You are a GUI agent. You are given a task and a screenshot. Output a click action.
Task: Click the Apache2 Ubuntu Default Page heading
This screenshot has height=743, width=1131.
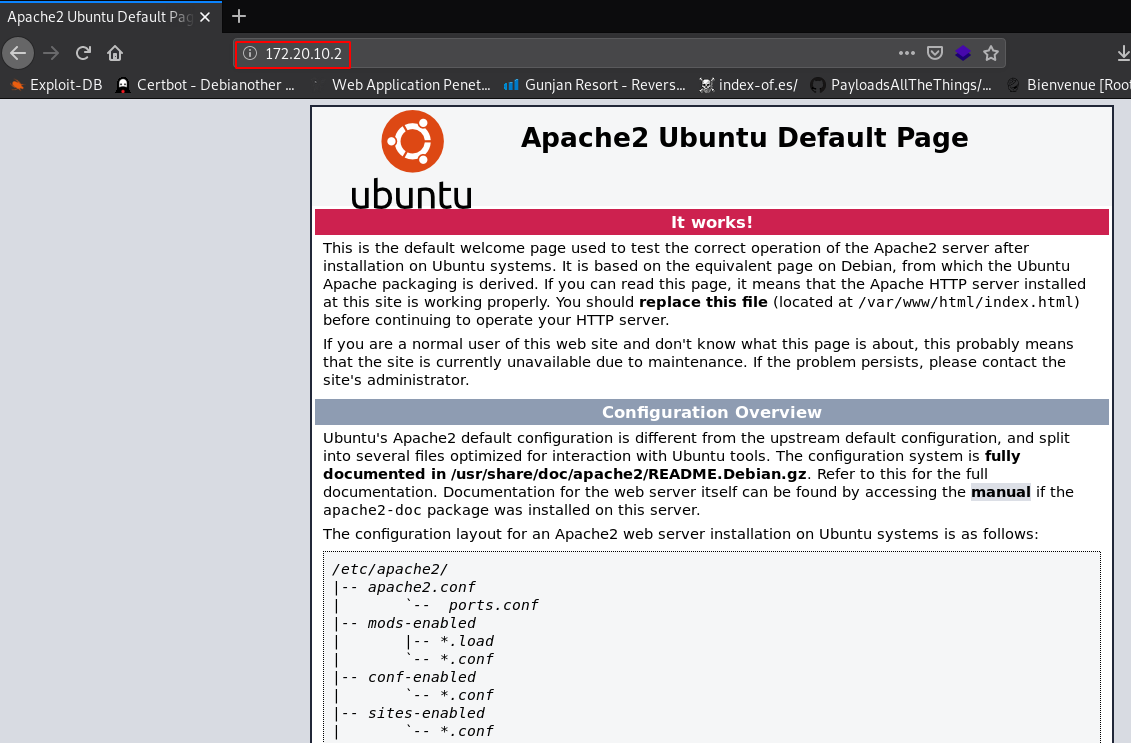coord(744,137)
